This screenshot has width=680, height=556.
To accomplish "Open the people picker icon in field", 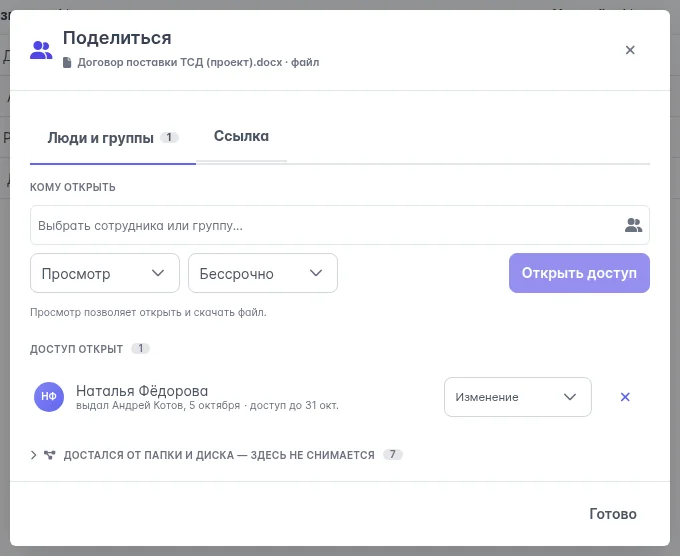I will tap(633, 225).
